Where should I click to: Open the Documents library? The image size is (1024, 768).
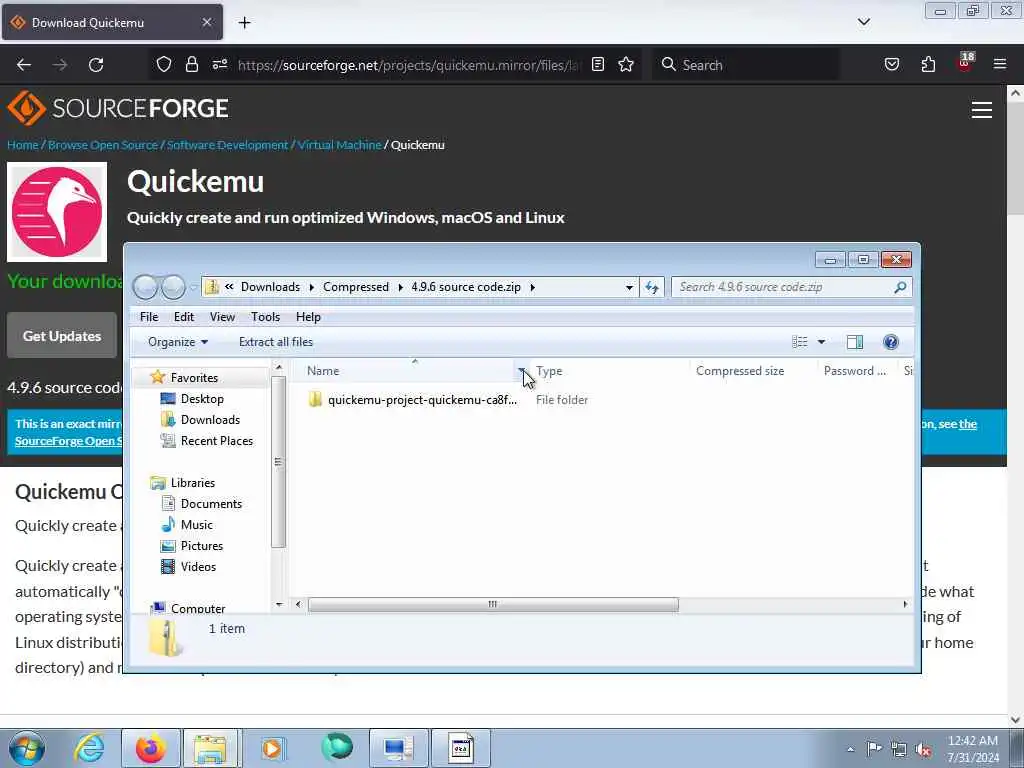(211, 504)
